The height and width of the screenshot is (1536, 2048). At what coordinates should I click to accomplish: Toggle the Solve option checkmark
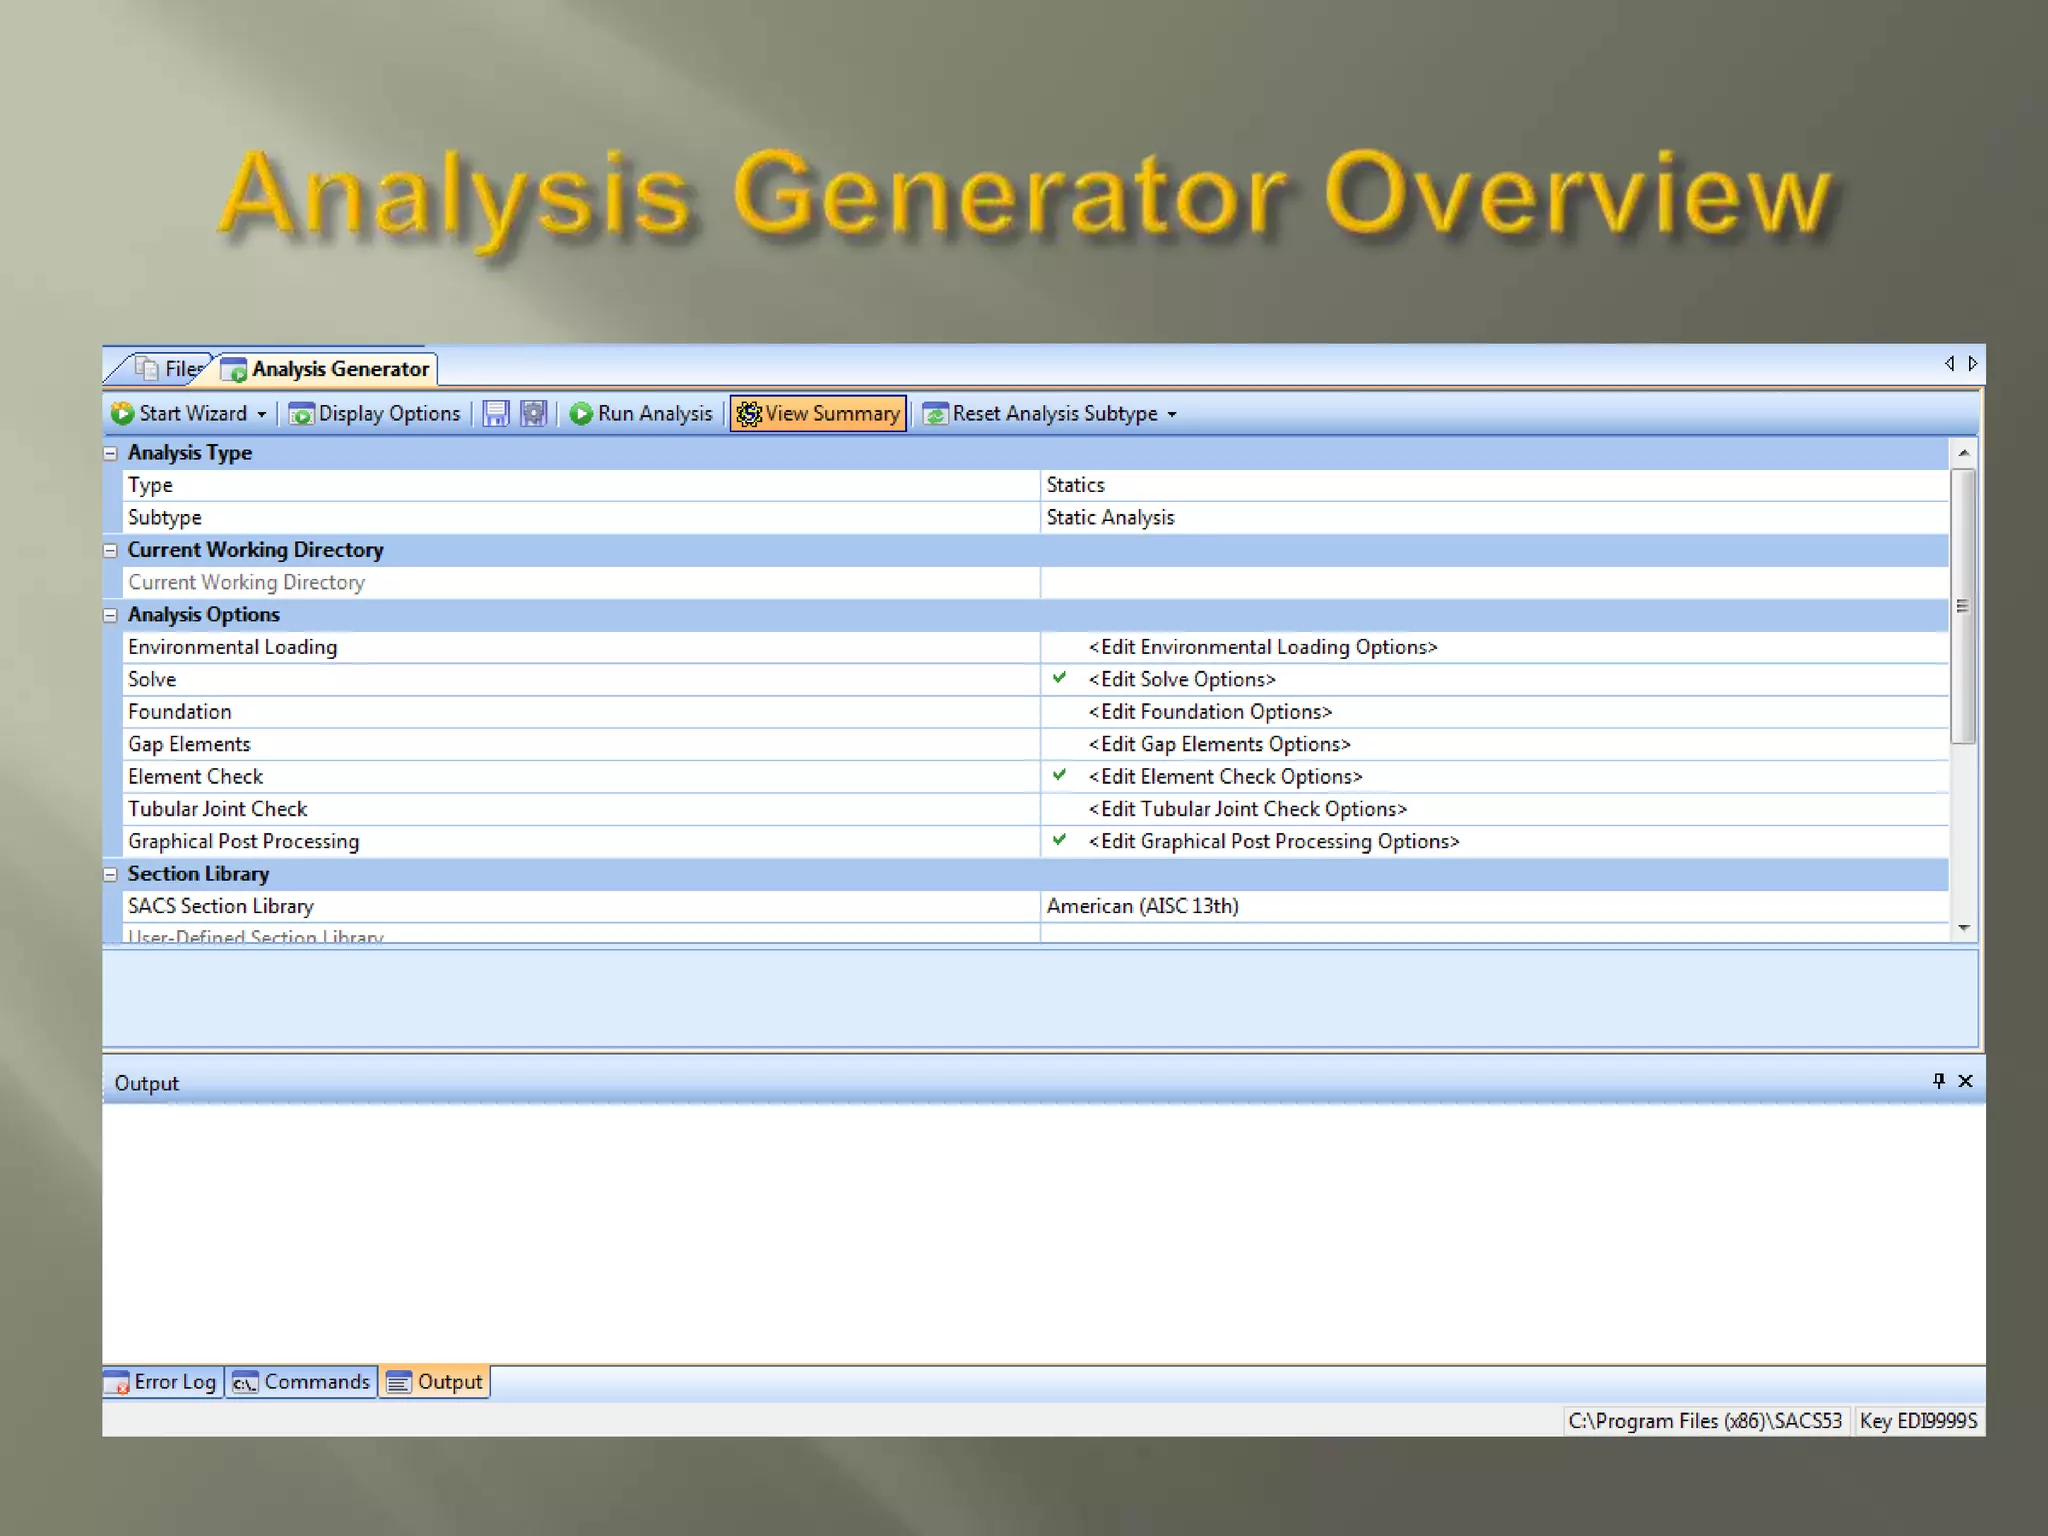click(1059, 678)
